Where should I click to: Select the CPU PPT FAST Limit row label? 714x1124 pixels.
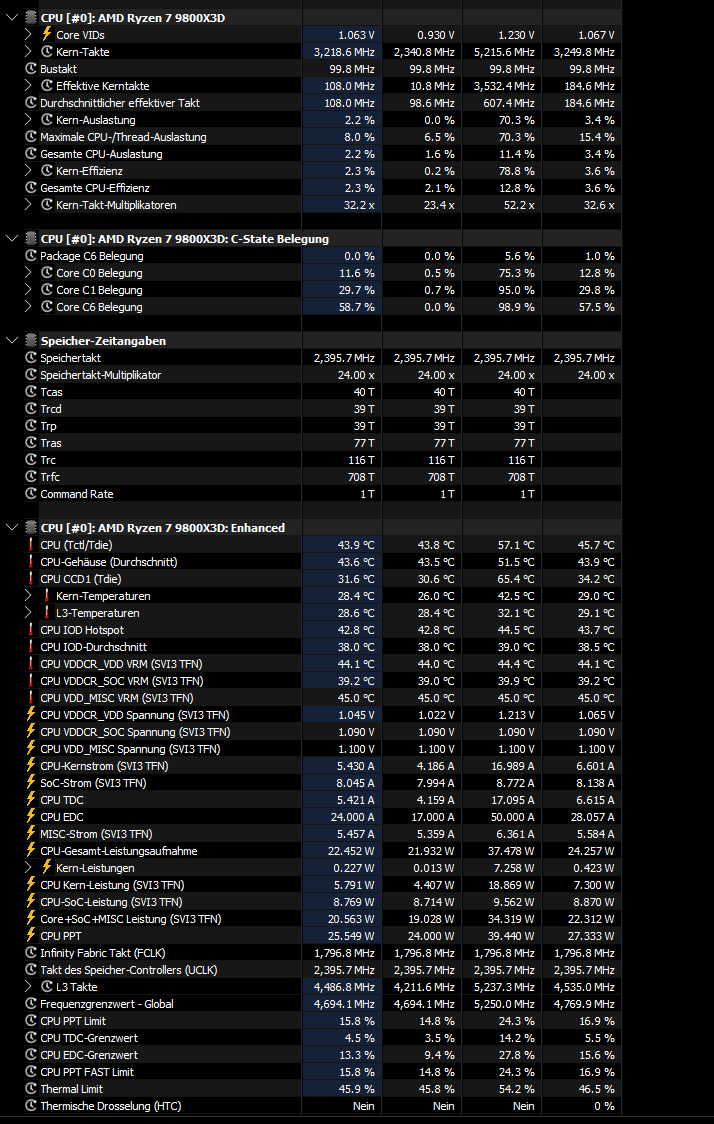click(x=87, y=1072)
